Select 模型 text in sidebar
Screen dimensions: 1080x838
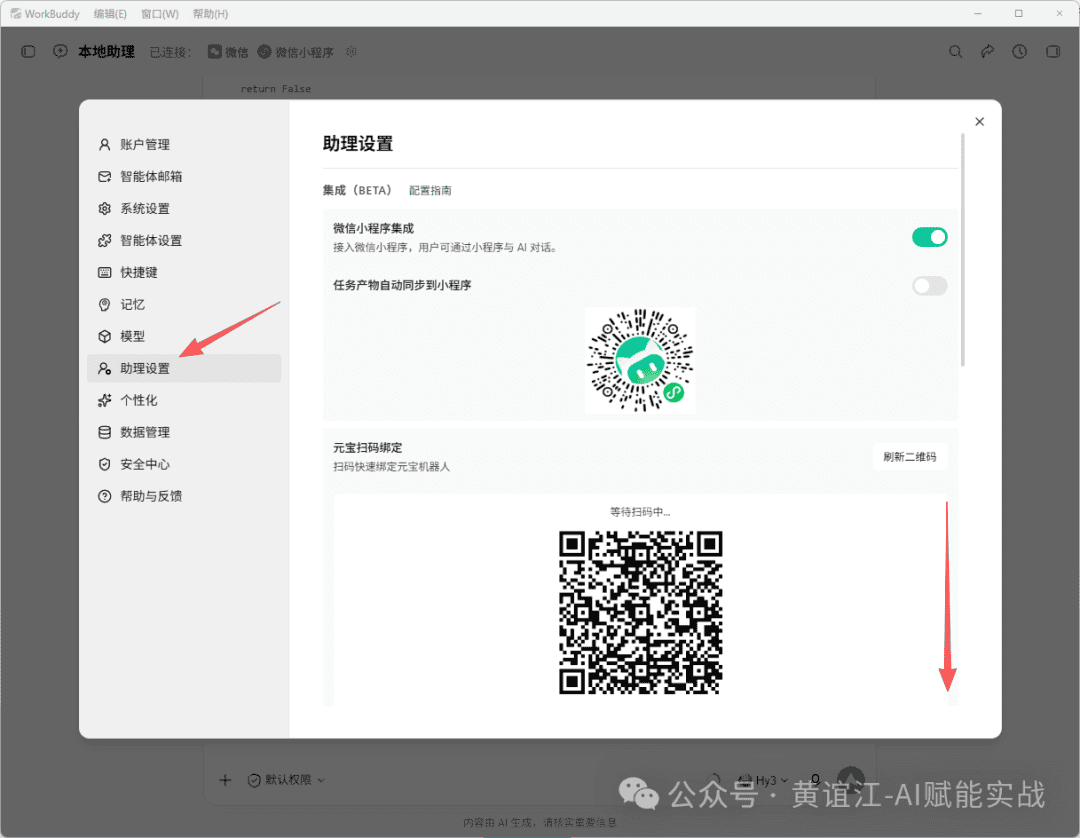point(132,336)
